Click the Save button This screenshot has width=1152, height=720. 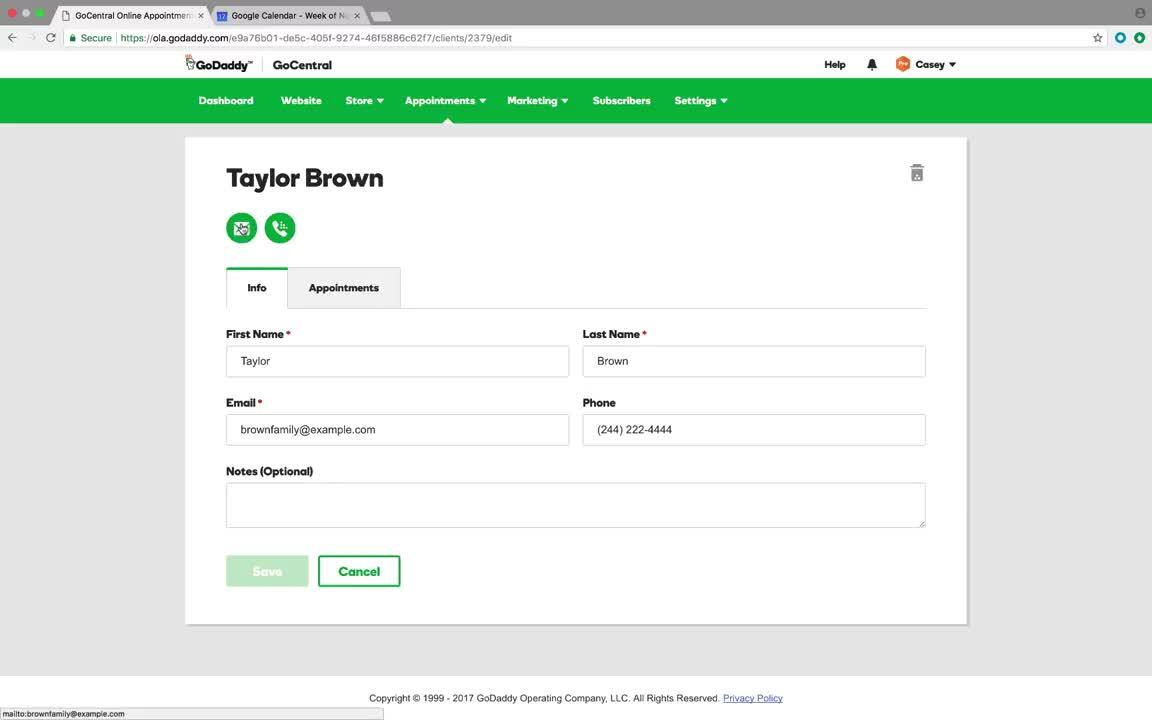[267, 571]
